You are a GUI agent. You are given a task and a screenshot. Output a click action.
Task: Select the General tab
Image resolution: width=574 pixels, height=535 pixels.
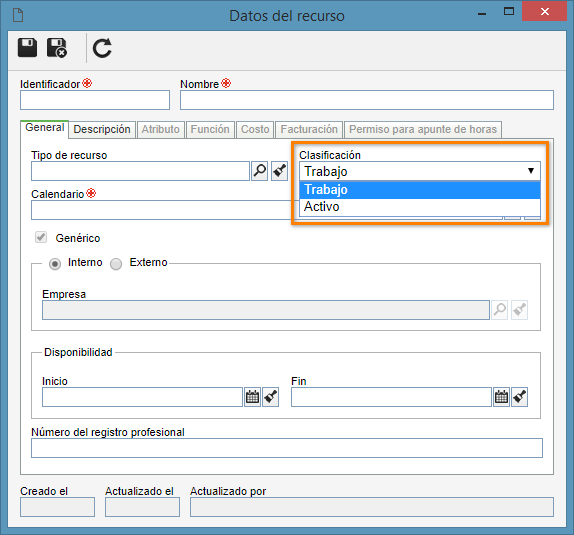(45, 129)
